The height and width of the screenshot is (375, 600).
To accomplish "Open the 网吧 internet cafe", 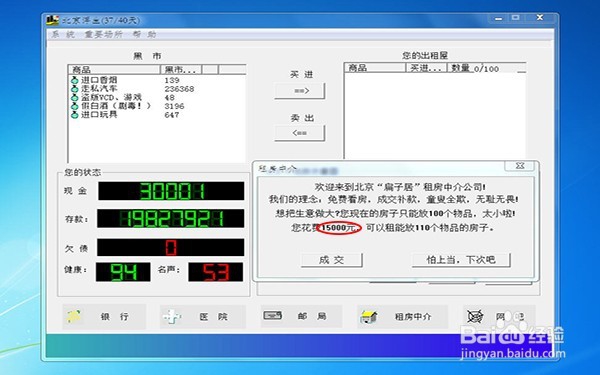I will coord(499,316).
